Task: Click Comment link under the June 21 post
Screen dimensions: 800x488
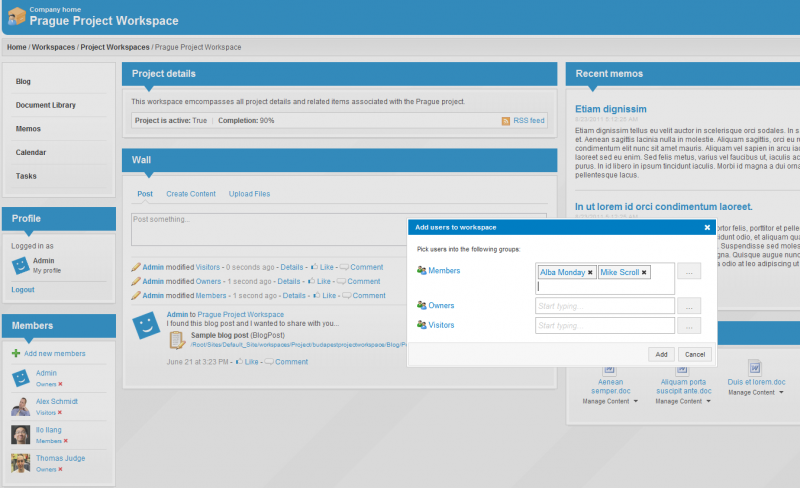Action: coord(291,362)
